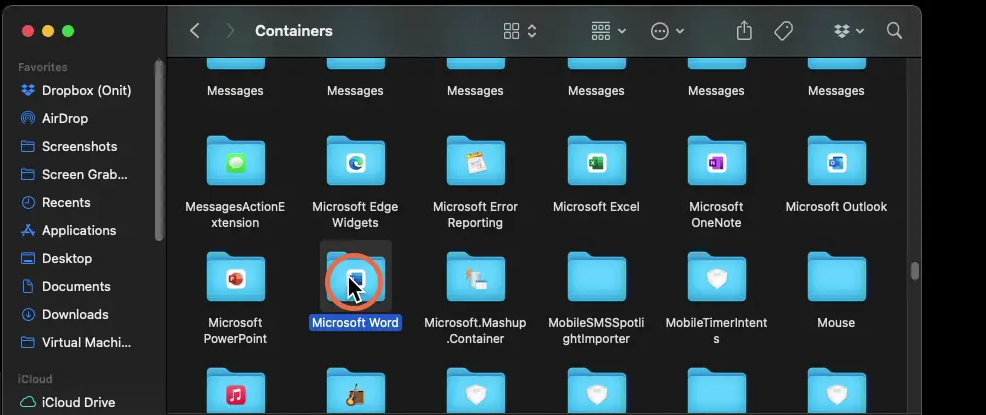The height and width of the screenshot is (415, 986).
Task: Change the view mode with the icon-grid switcher
Action: pos(519,31)
